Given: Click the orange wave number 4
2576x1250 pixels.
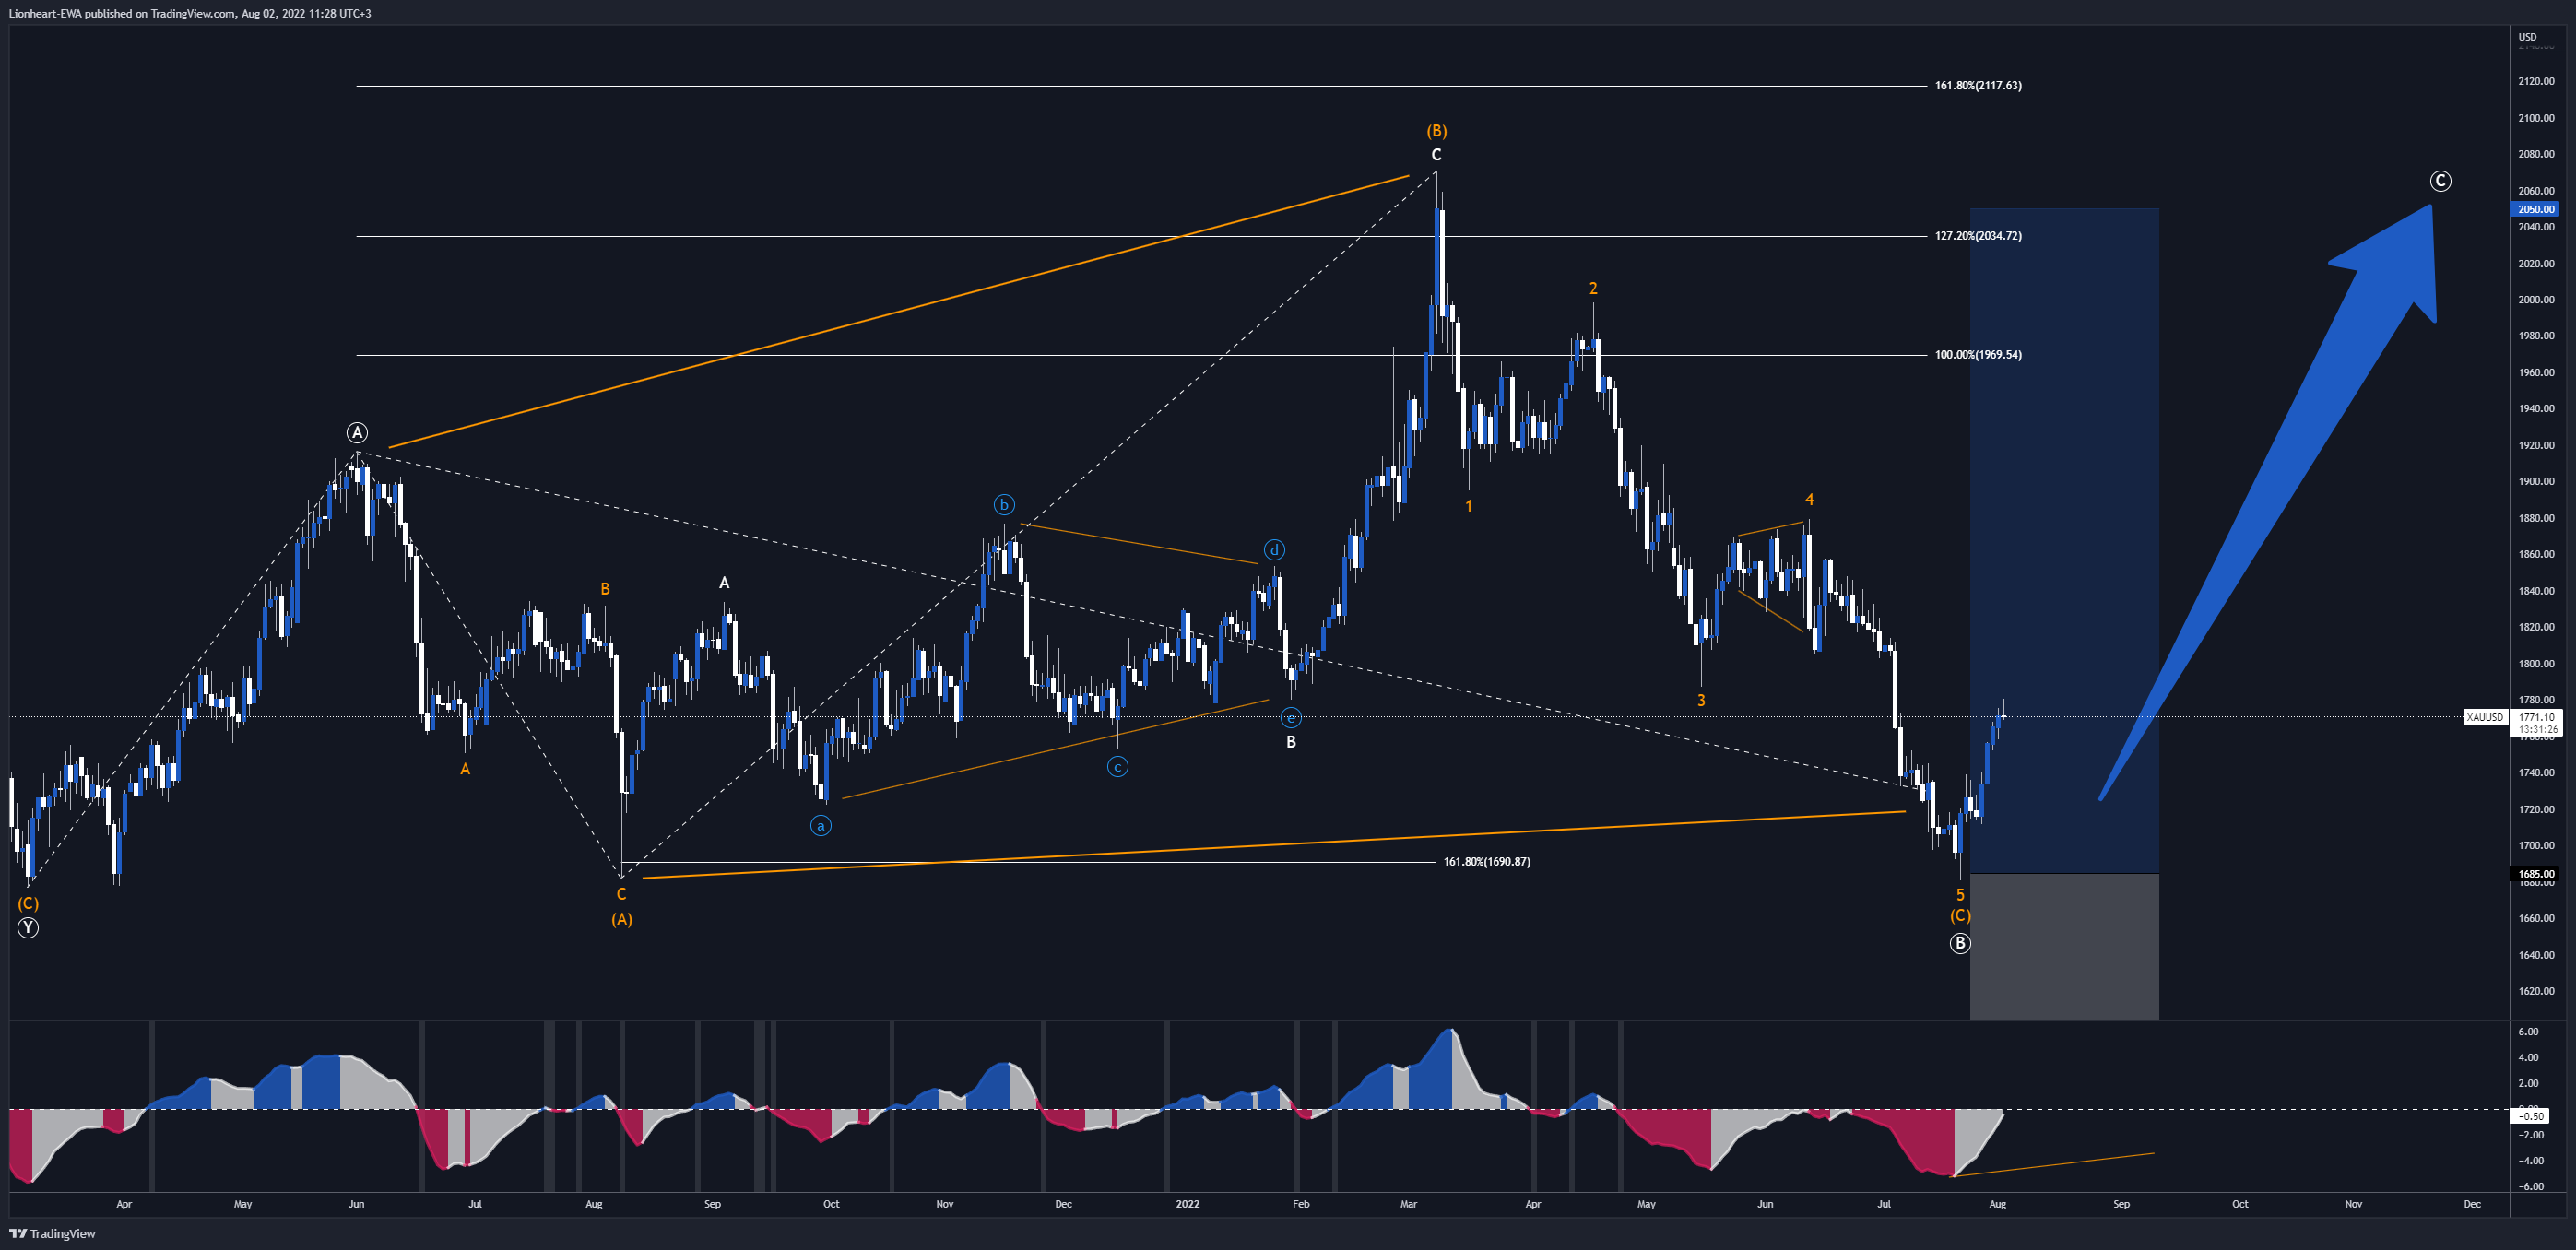Looking at the screenshot, I should (x=1809, y=500).
